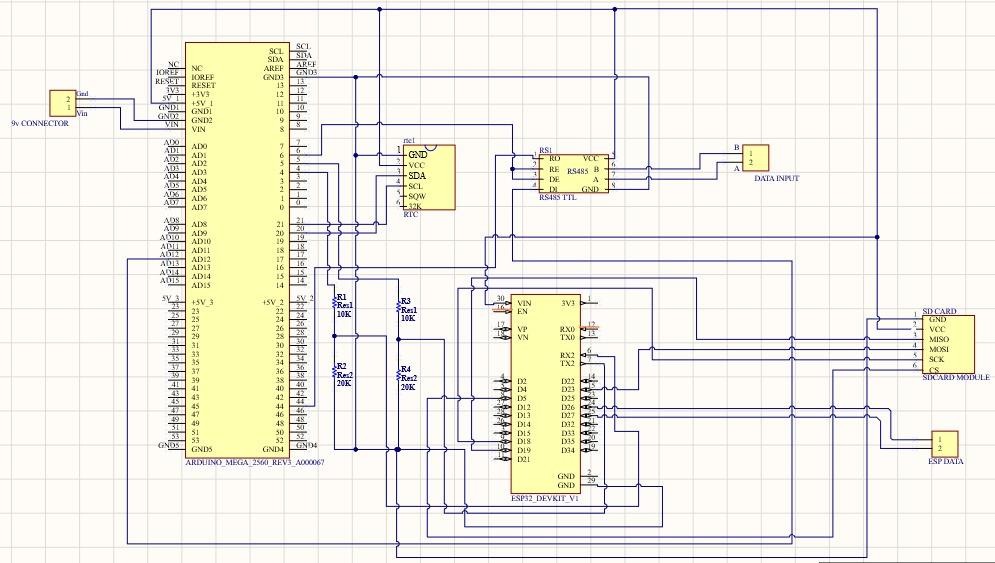
Task: Select the ESP32 DevKit component body
Action: [x=546, y=394]
